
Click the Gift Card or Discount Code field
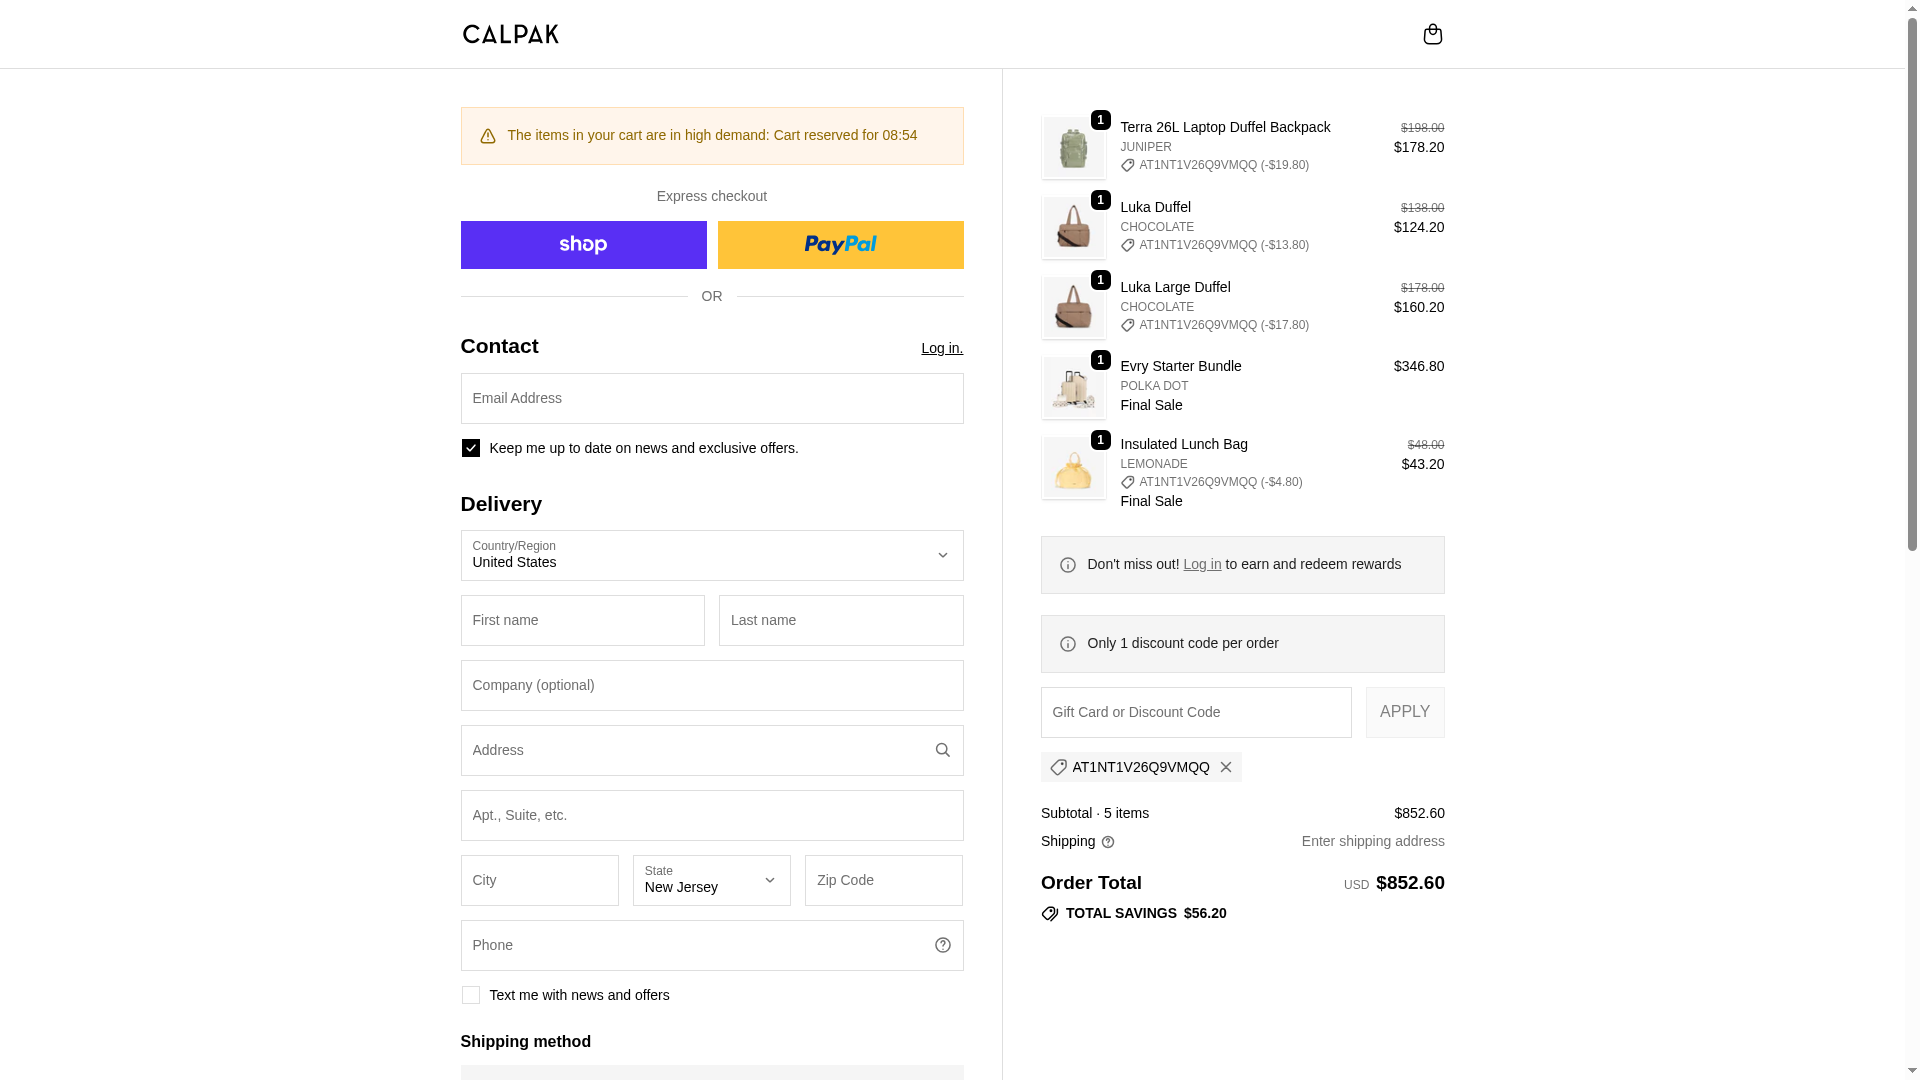coord(1195,712)
